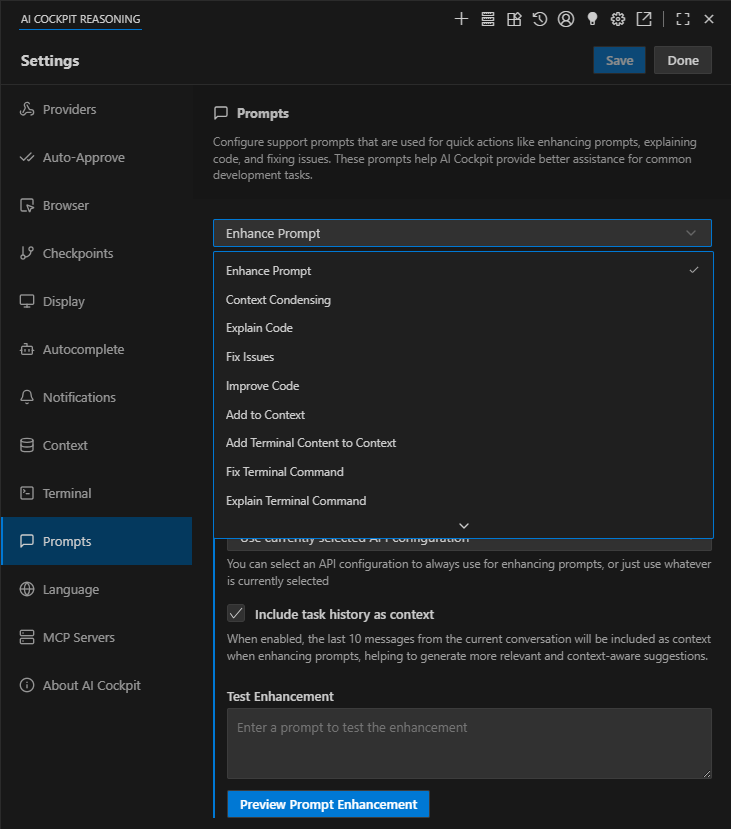Image resolution: width=731 pixels, height=829 pixels.
Task: Open AI Cockpit in a new editor tab
Action: [x=644, y=18]
